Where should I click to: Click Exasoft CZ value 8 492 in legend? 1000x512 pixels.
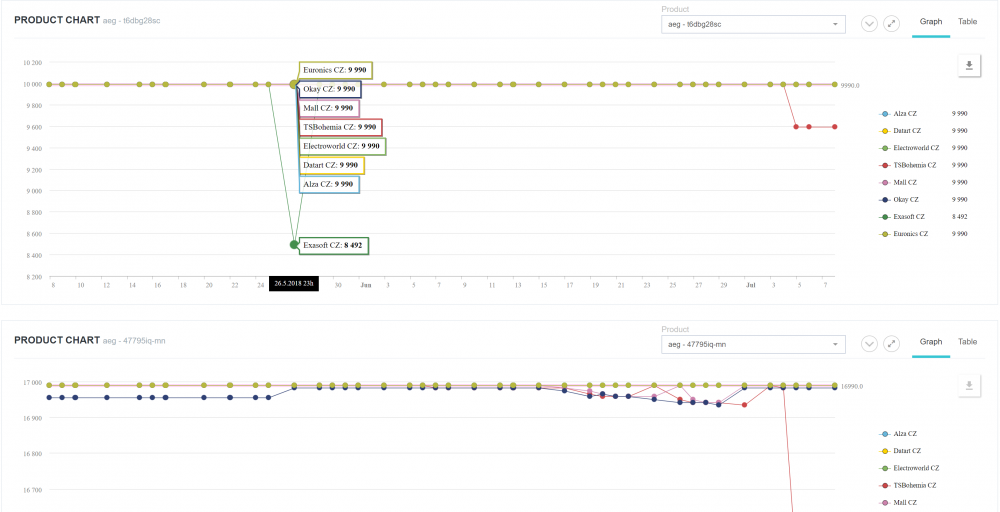point(959,217)
